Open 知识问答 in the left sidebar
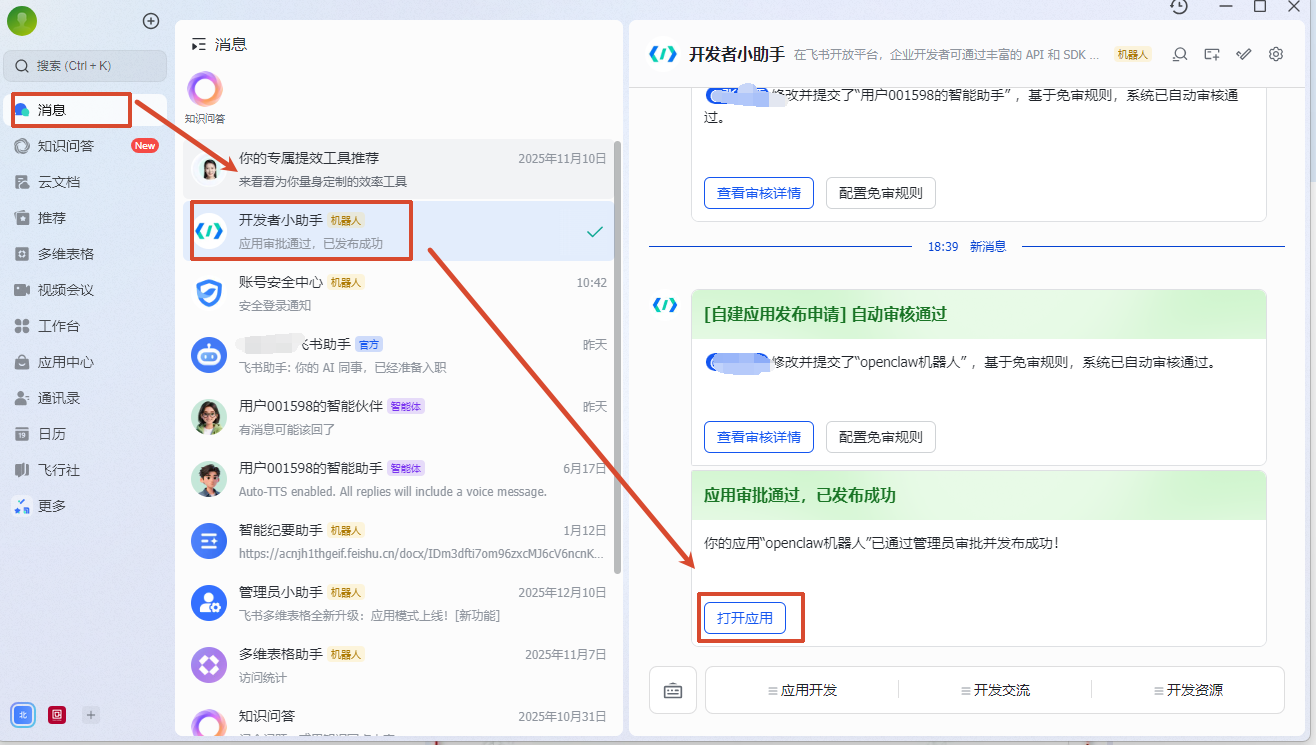Viewport: 1316px width, 745px height. [x=84, y=146]
